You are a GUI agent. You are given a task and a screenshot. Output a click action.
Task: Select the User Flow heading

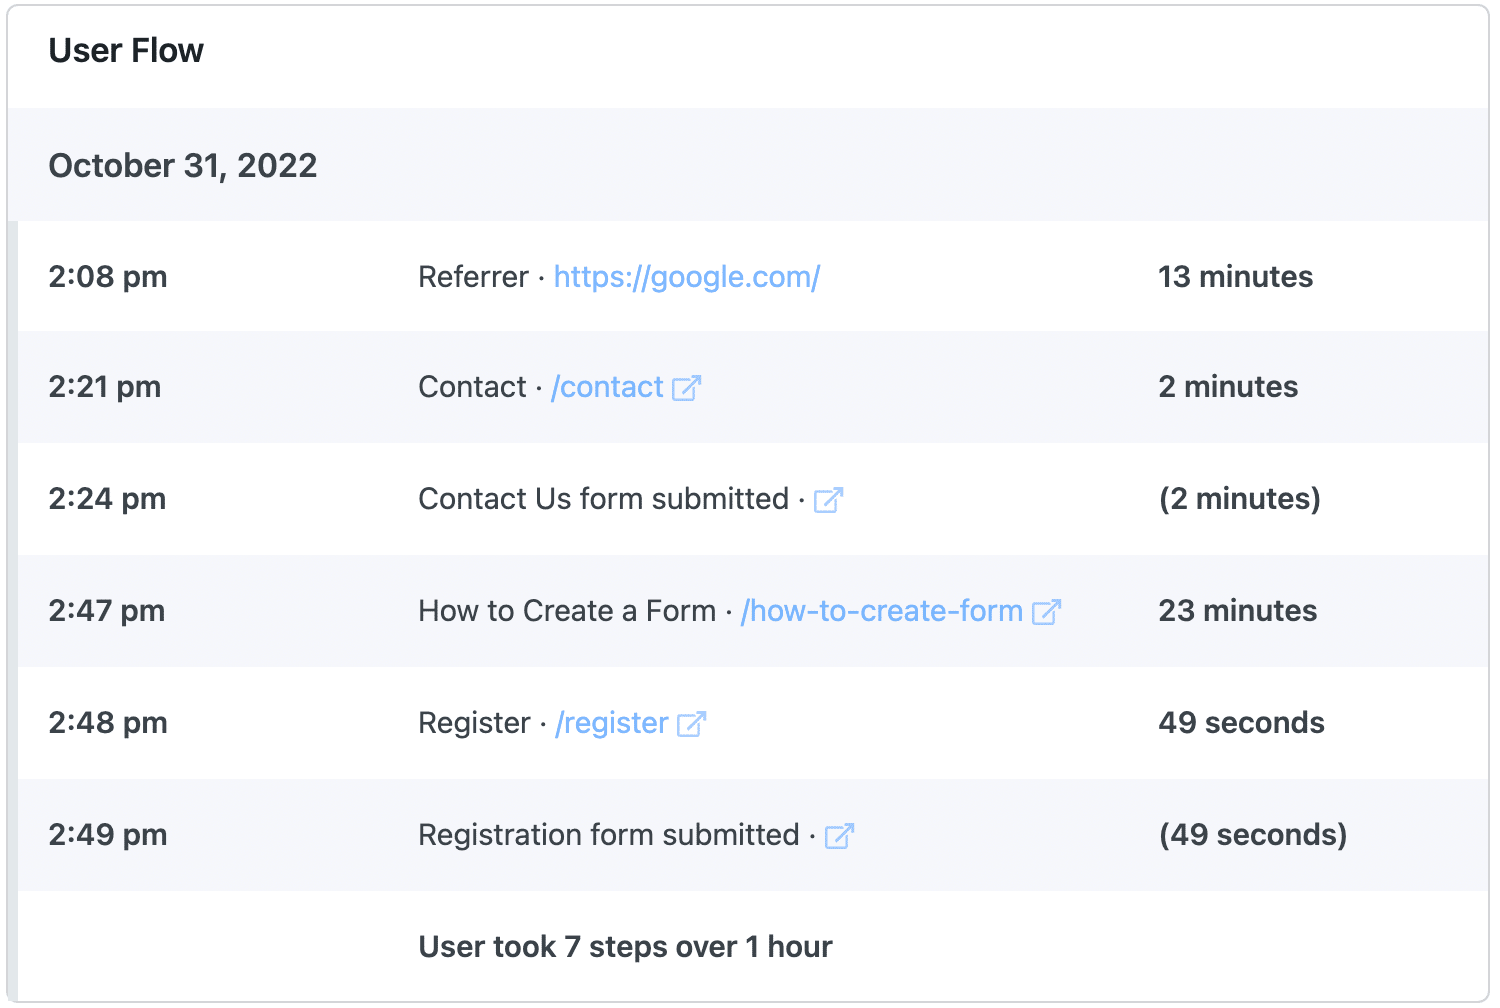click(x=126, y=50)
